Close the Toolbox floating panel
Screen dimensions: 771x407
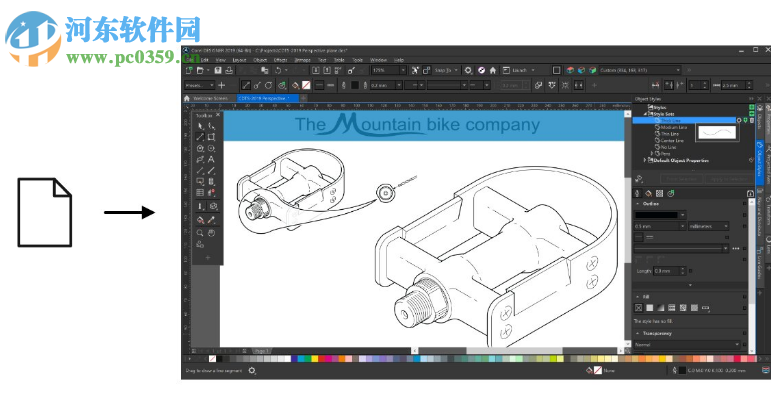coord(218,115)
